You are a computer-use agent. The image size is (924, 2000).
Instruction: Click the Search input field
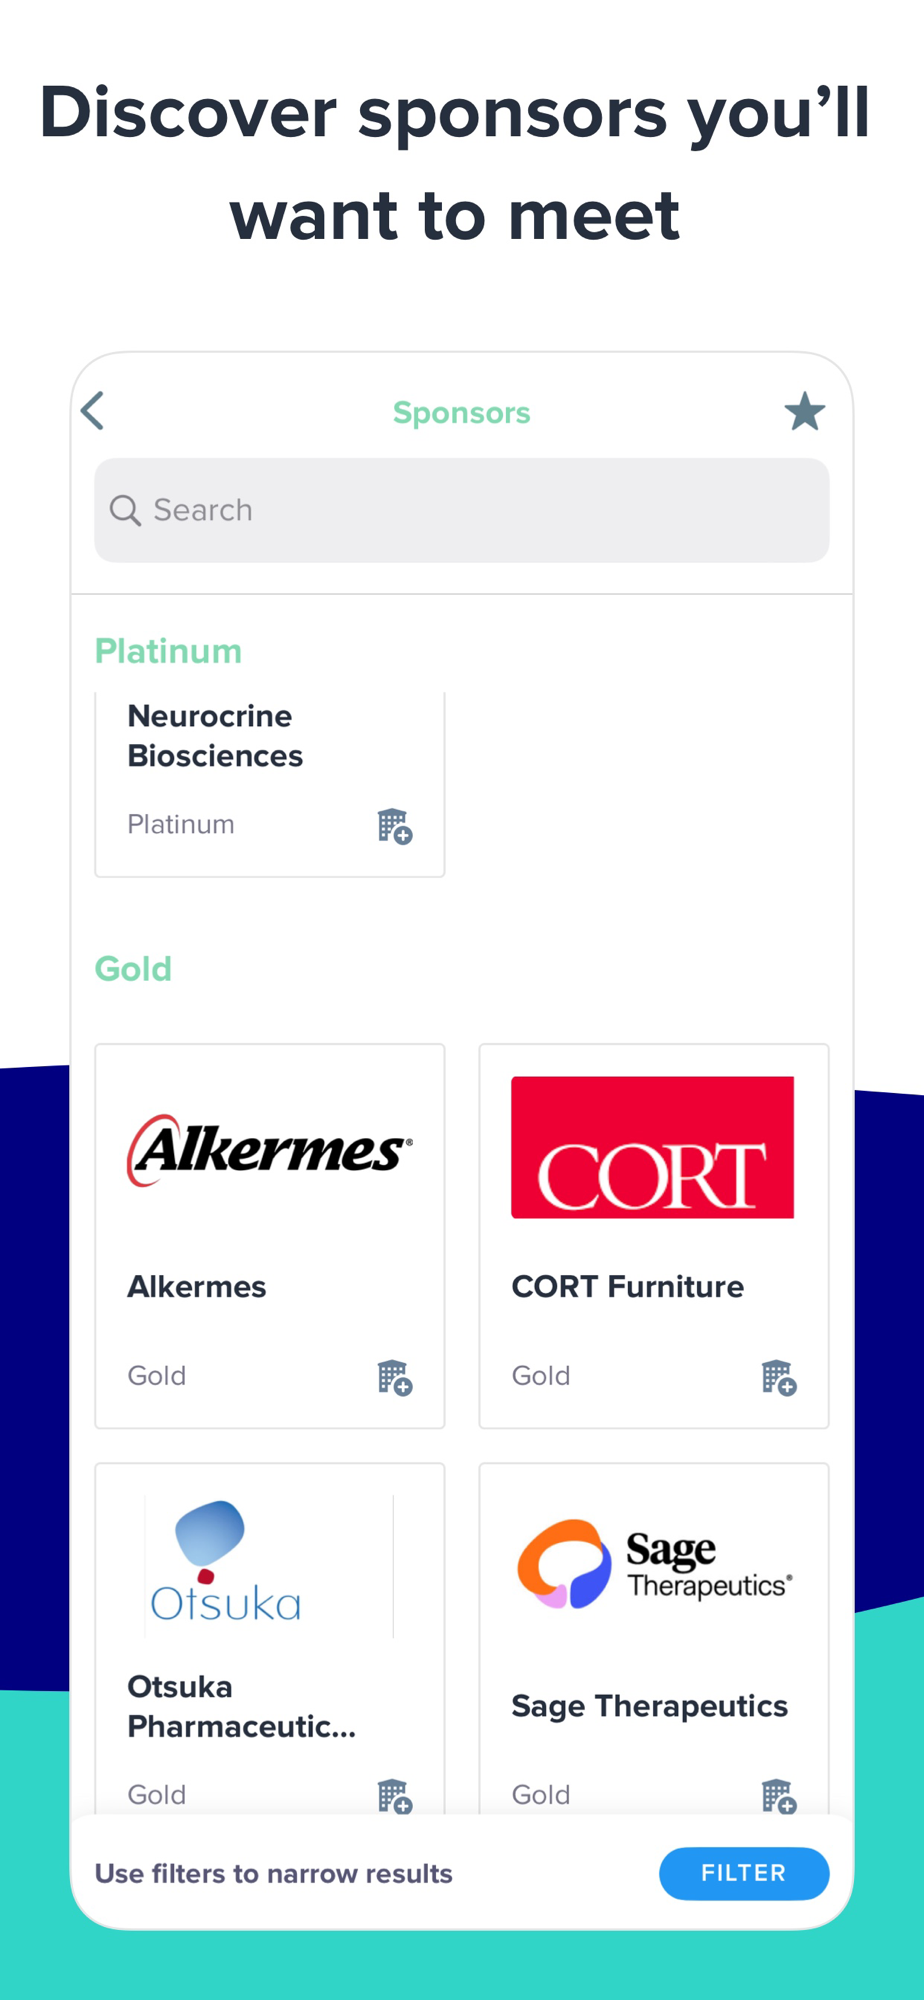click(462, 510)
